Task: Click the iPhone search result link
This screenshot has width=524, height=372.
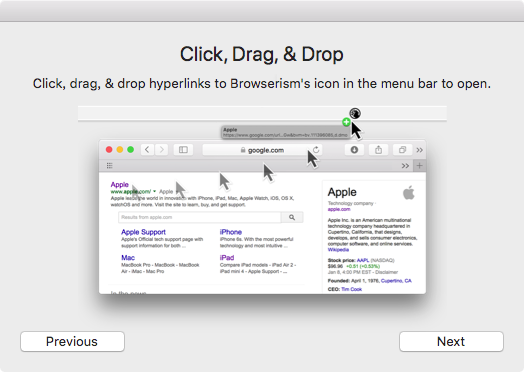Action: (x=231, y=232)
